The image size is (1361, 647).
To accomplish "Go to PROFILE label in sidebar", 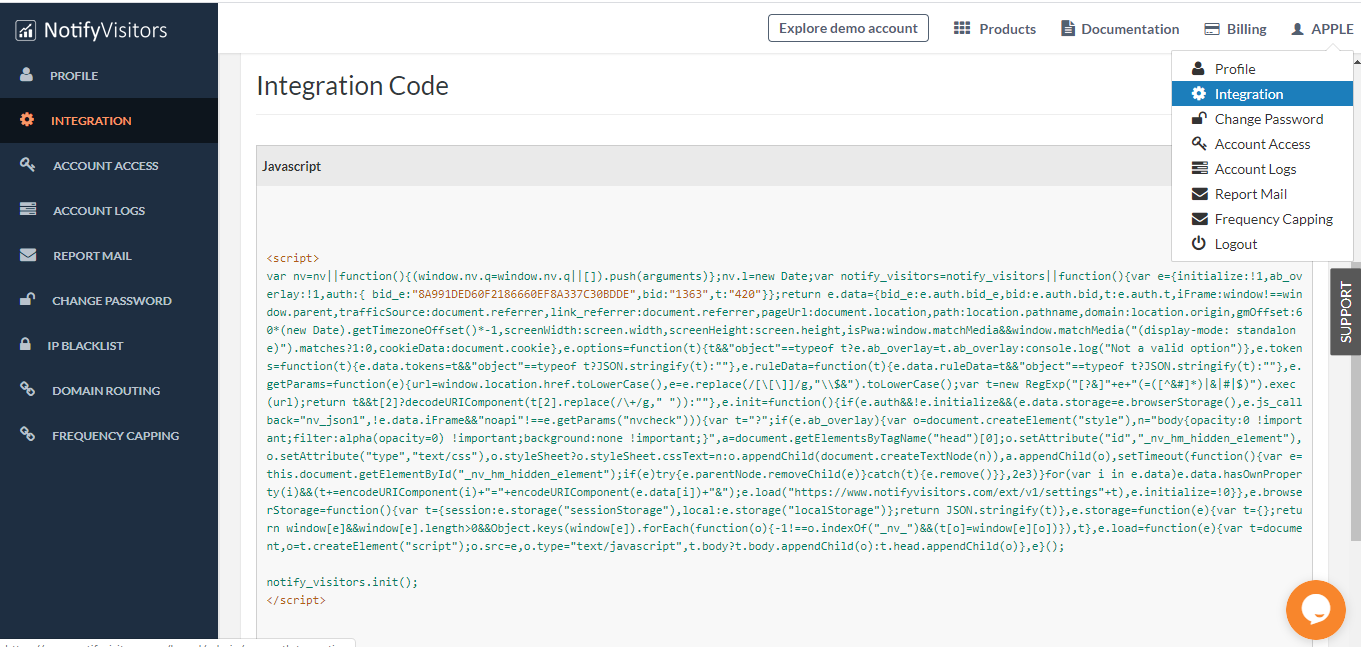I will 74,76.
